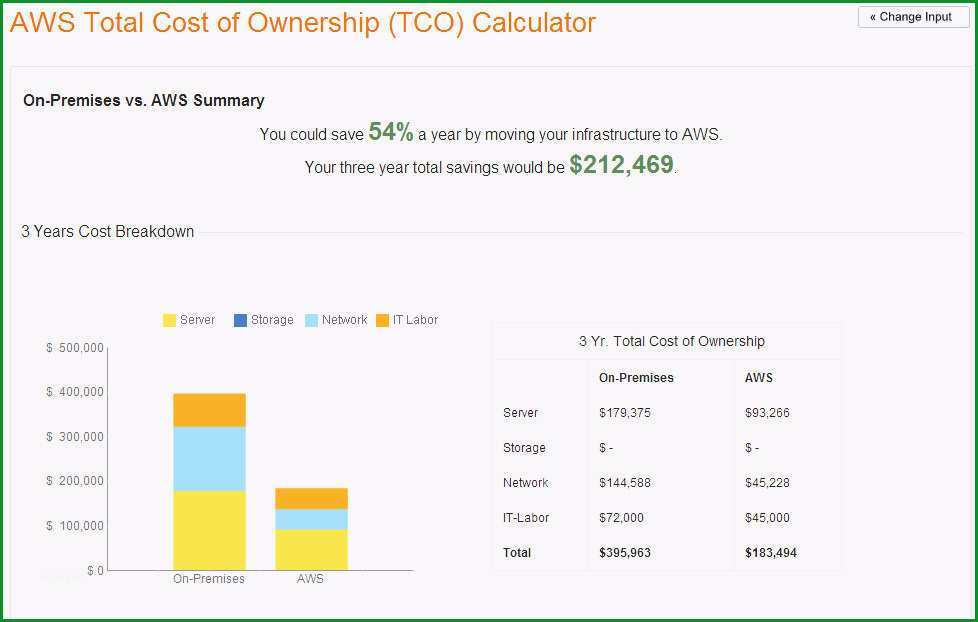
Task: Click the AWS Total Cost of Ownership Calculator title
Action: tap(303, 22)
